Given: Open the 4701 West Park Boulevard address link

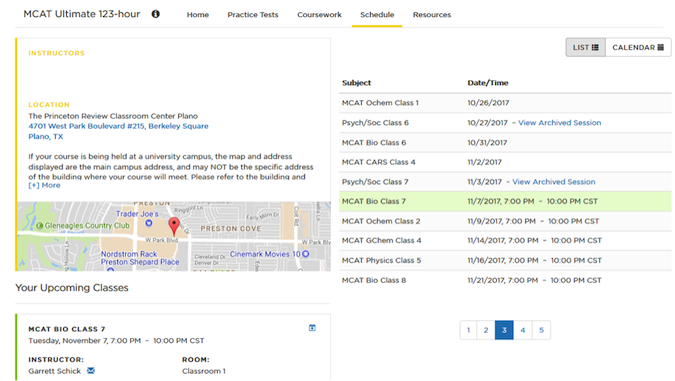Looking at the screenshot, I should tap(118, 126).
